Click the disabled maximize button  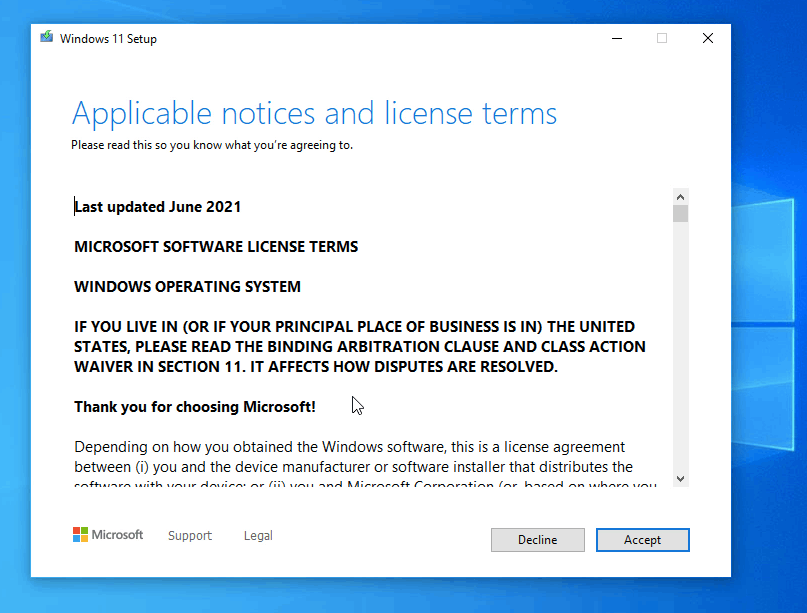click(662, 38)
